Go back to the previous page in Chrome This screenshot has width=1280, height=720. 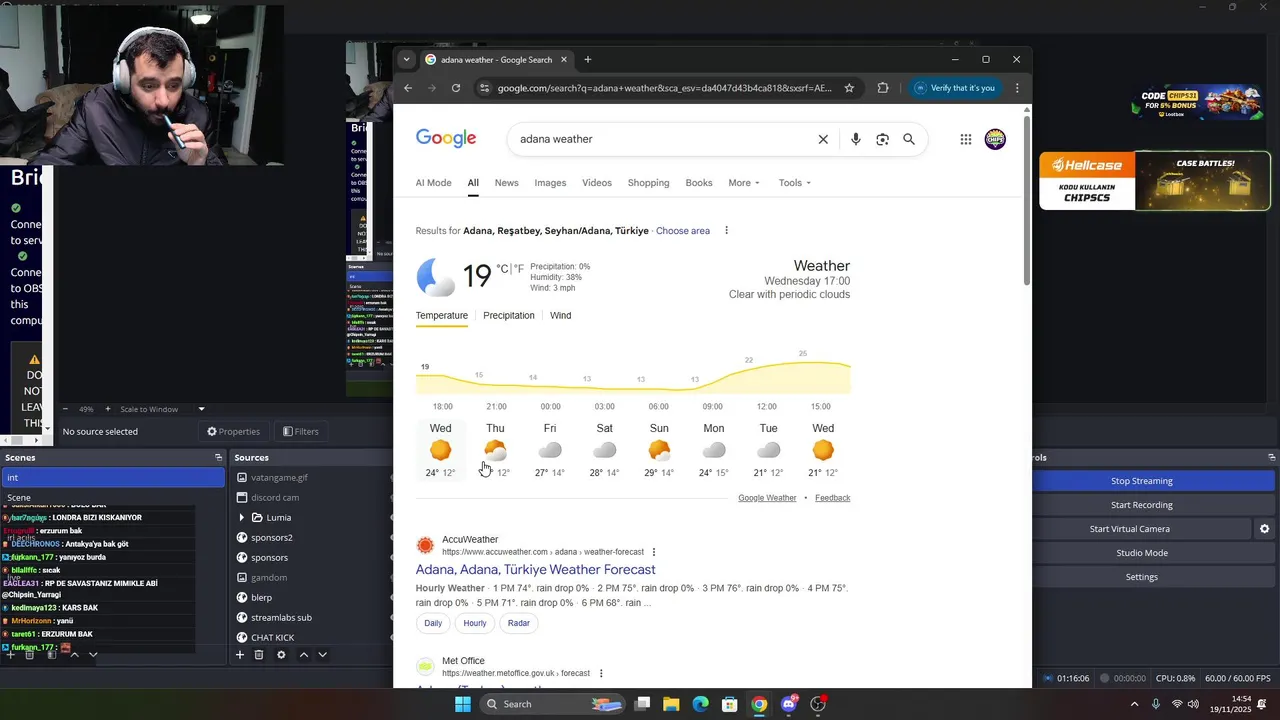tap(408, 88)
